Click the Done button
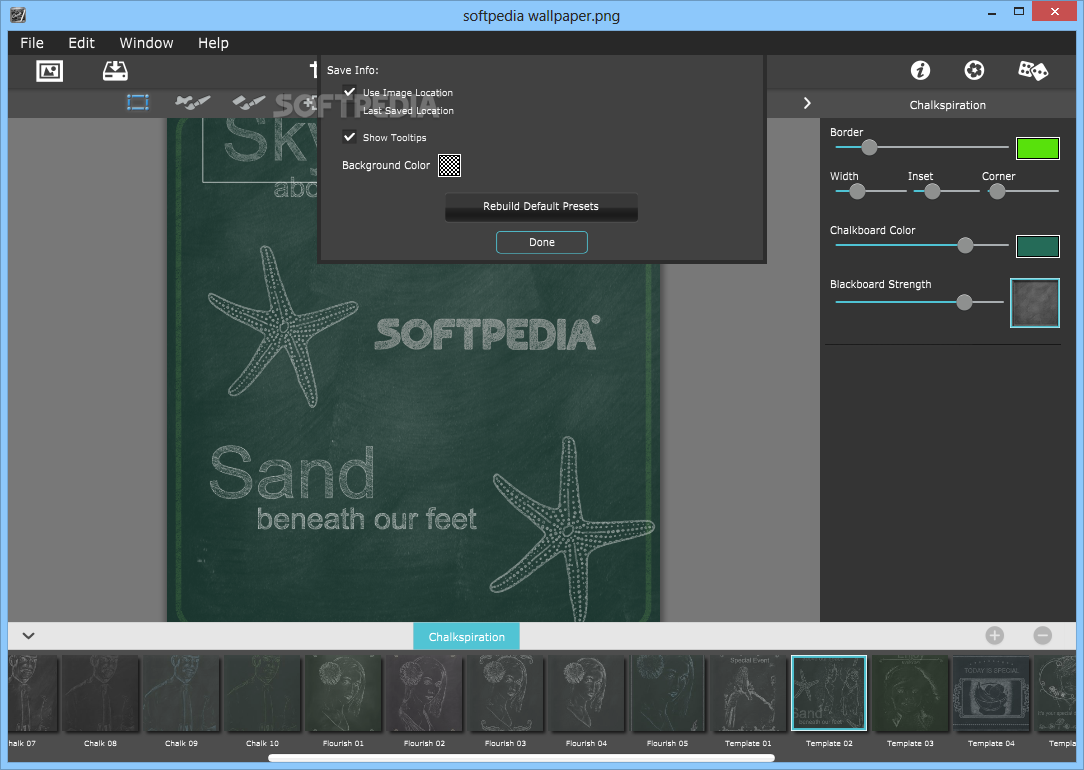Image resolution: width=1084 pixels, height=770 pixels. (542, 243)
